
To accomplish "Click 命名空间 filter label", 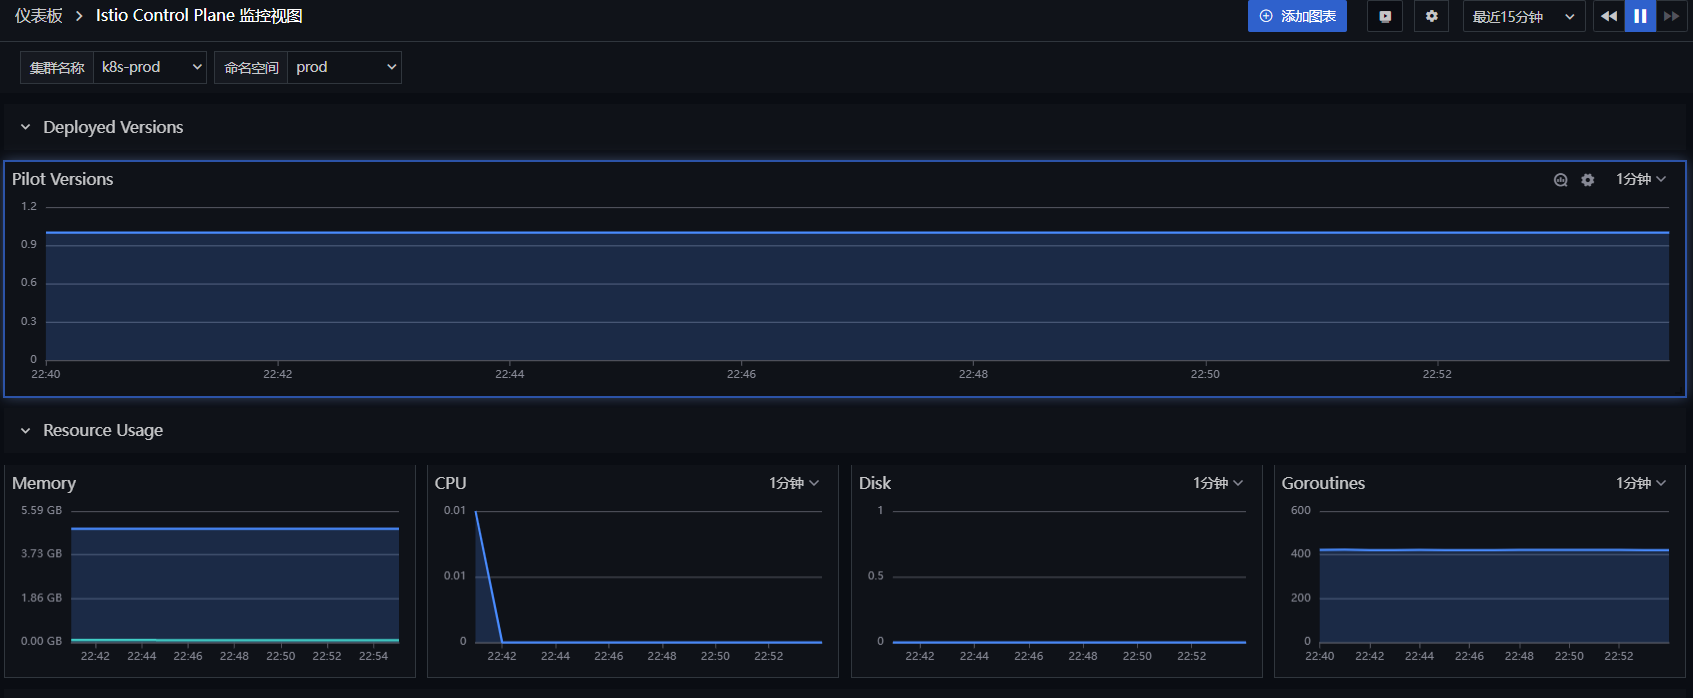I will [x=251, y=67].
